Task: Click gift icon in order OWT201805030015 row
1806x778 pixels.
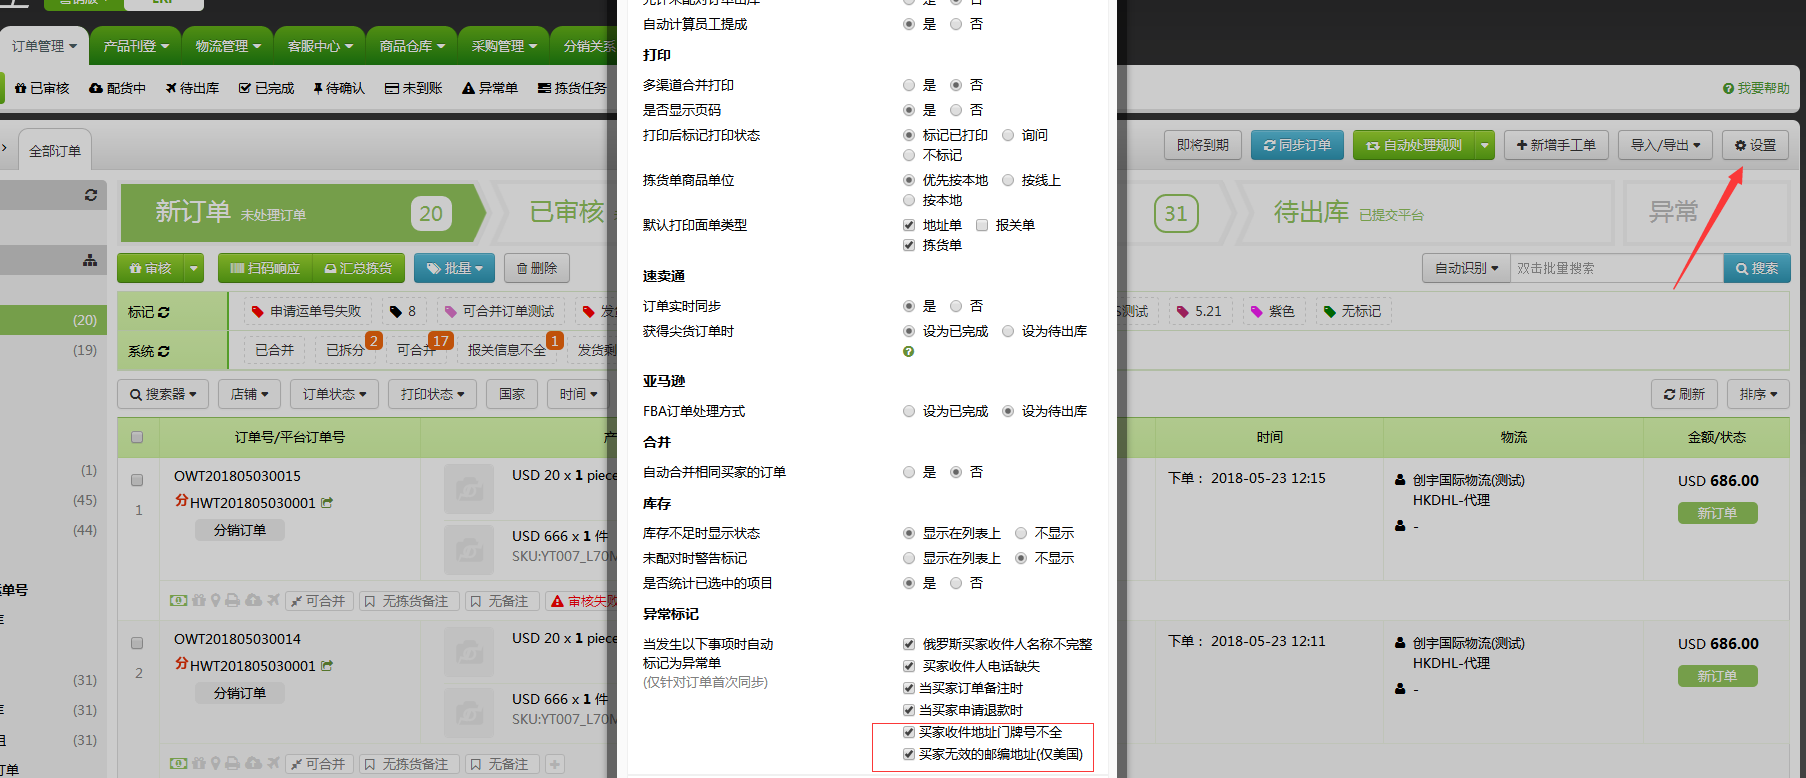Action: coord(198,600)
